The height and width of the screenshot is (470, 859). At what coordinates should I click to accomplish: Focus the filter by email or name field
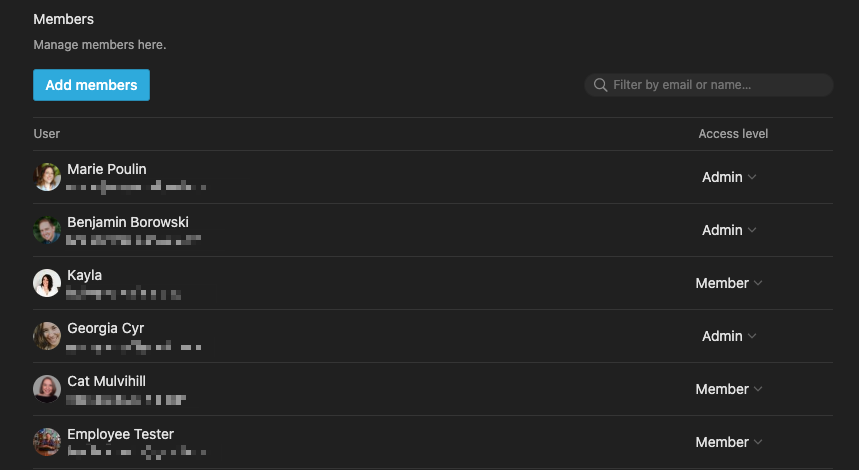pos(718,85)
